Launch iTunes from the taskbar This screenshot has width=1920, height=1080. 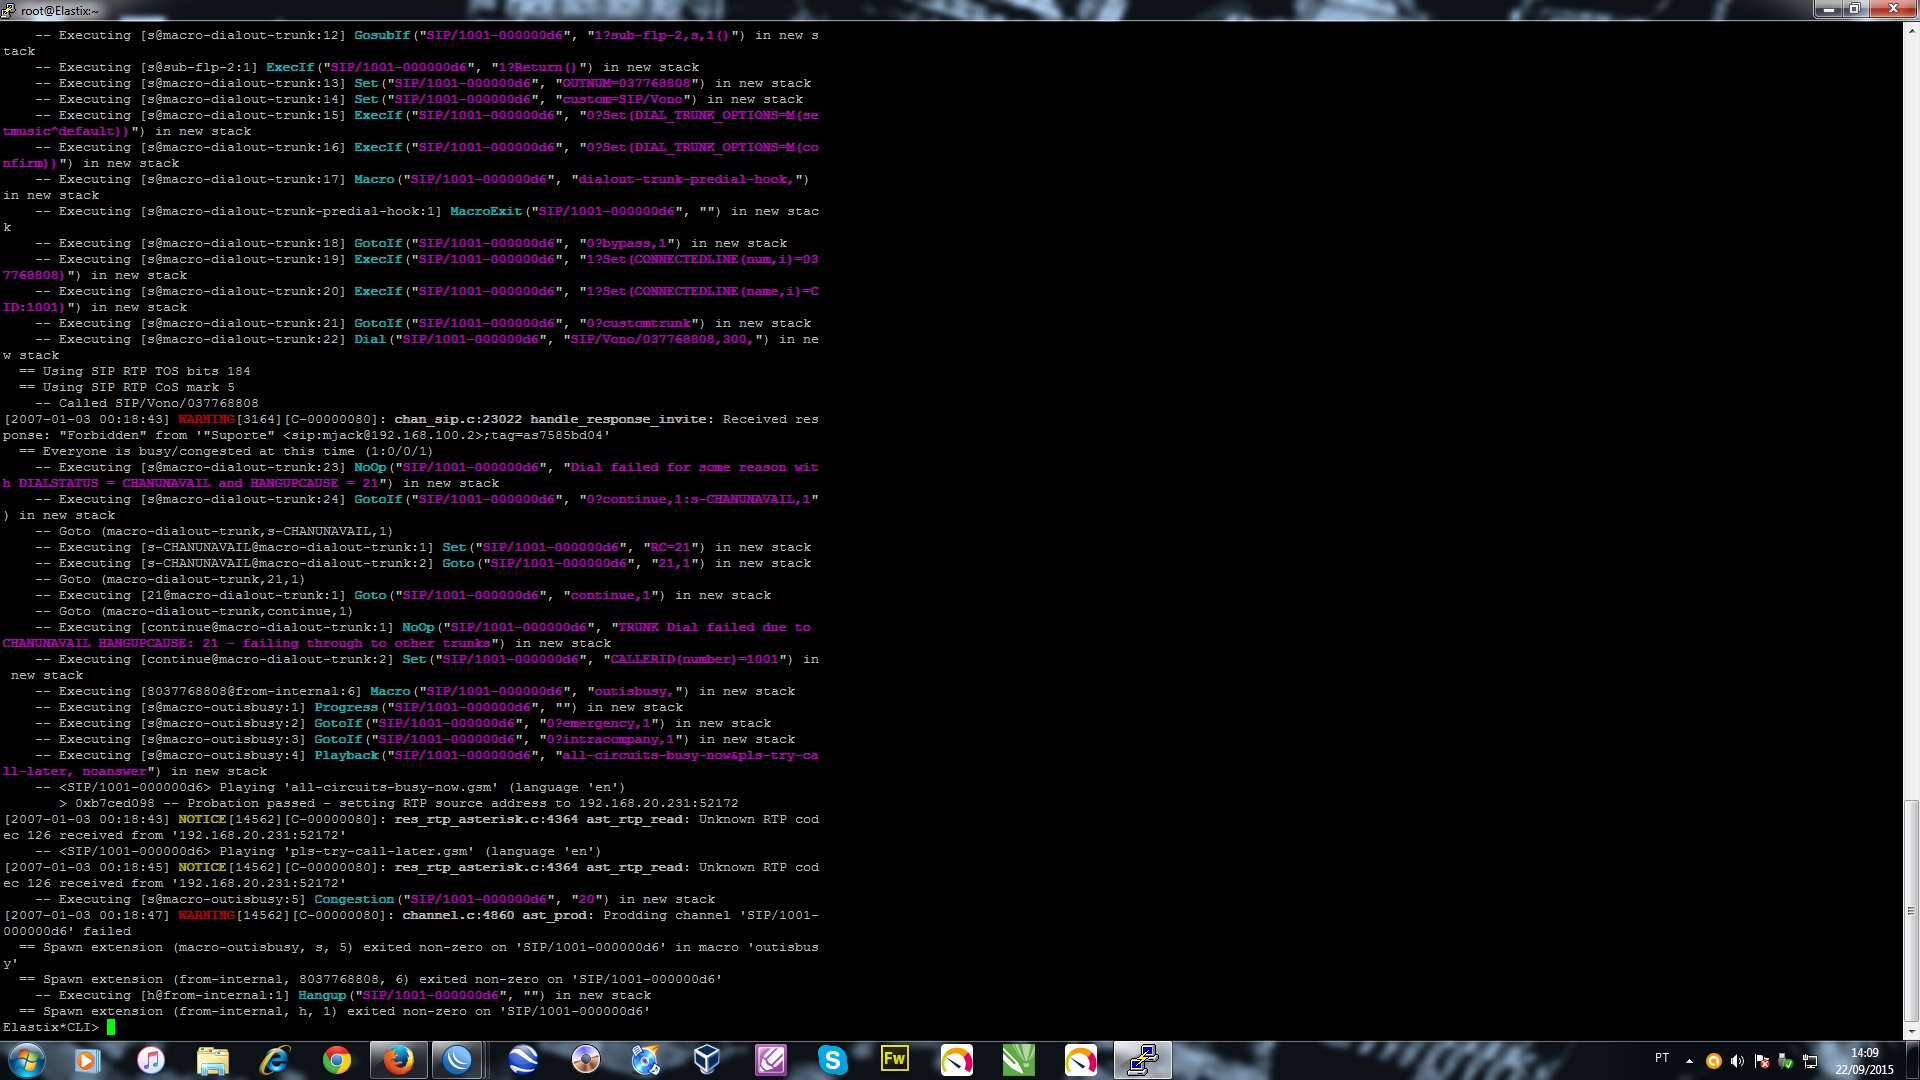tap(150, 1060)
